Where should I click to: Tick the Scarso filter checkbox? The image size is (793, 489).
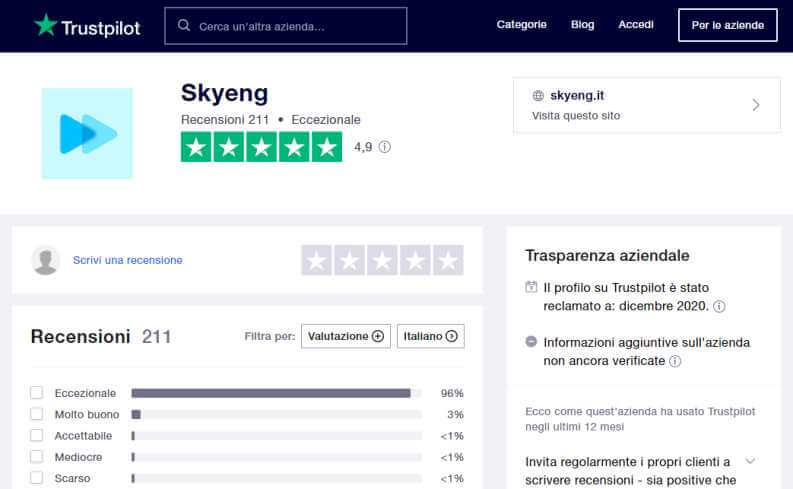(x=36, y=478)
